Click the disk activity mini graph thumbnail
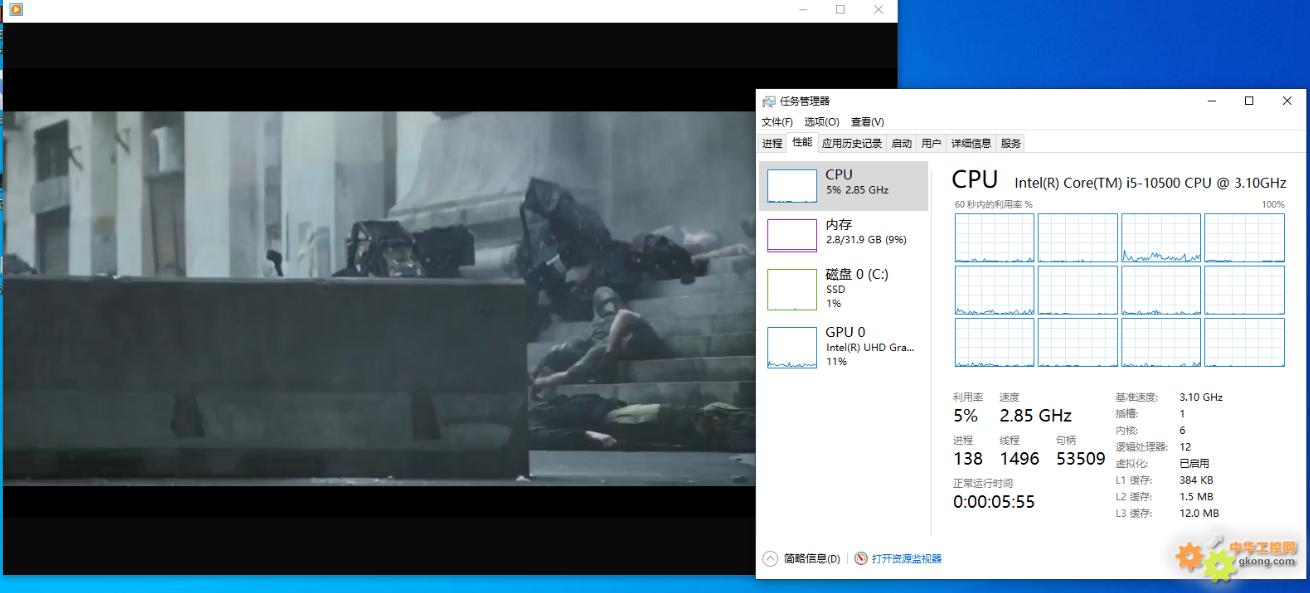The width and height of the screenshot is (1310, 593). tap(792, 289)
